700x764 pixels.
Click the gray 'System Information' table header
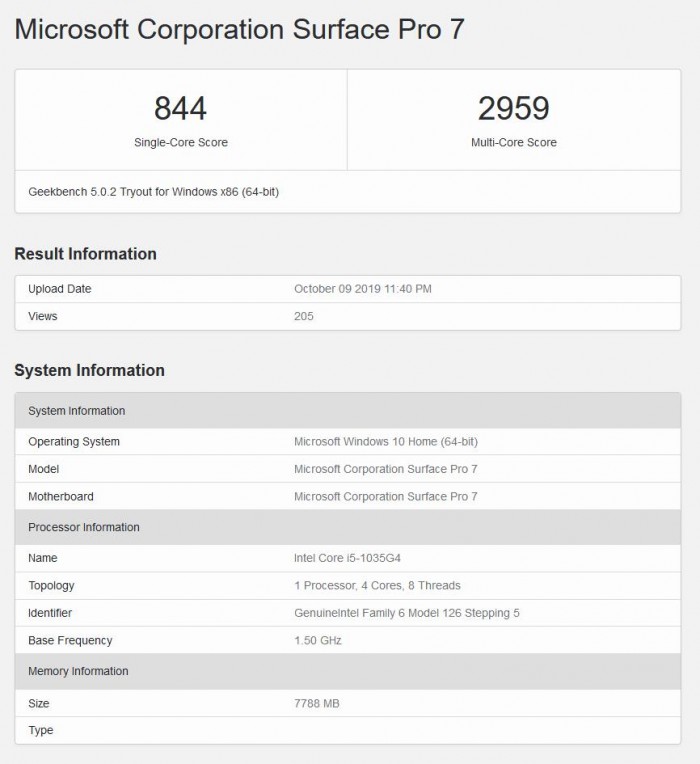[348, 411]
